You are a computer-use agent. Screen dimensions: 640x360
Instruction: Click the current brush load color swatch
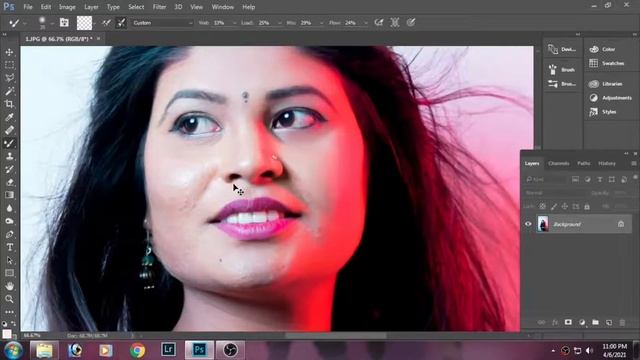pyautogui.click(x=84, y=23)
